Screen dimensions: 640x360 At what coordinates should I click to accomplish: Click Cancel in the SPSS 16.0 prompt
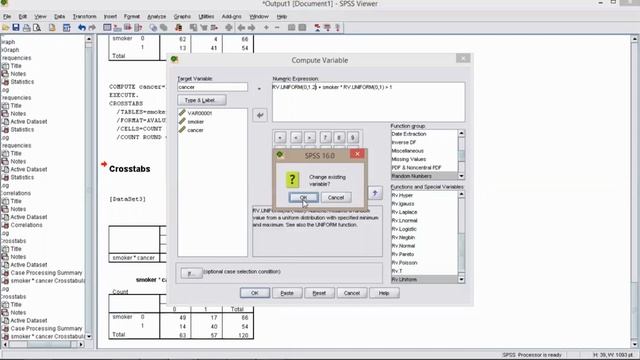point(336,198)
